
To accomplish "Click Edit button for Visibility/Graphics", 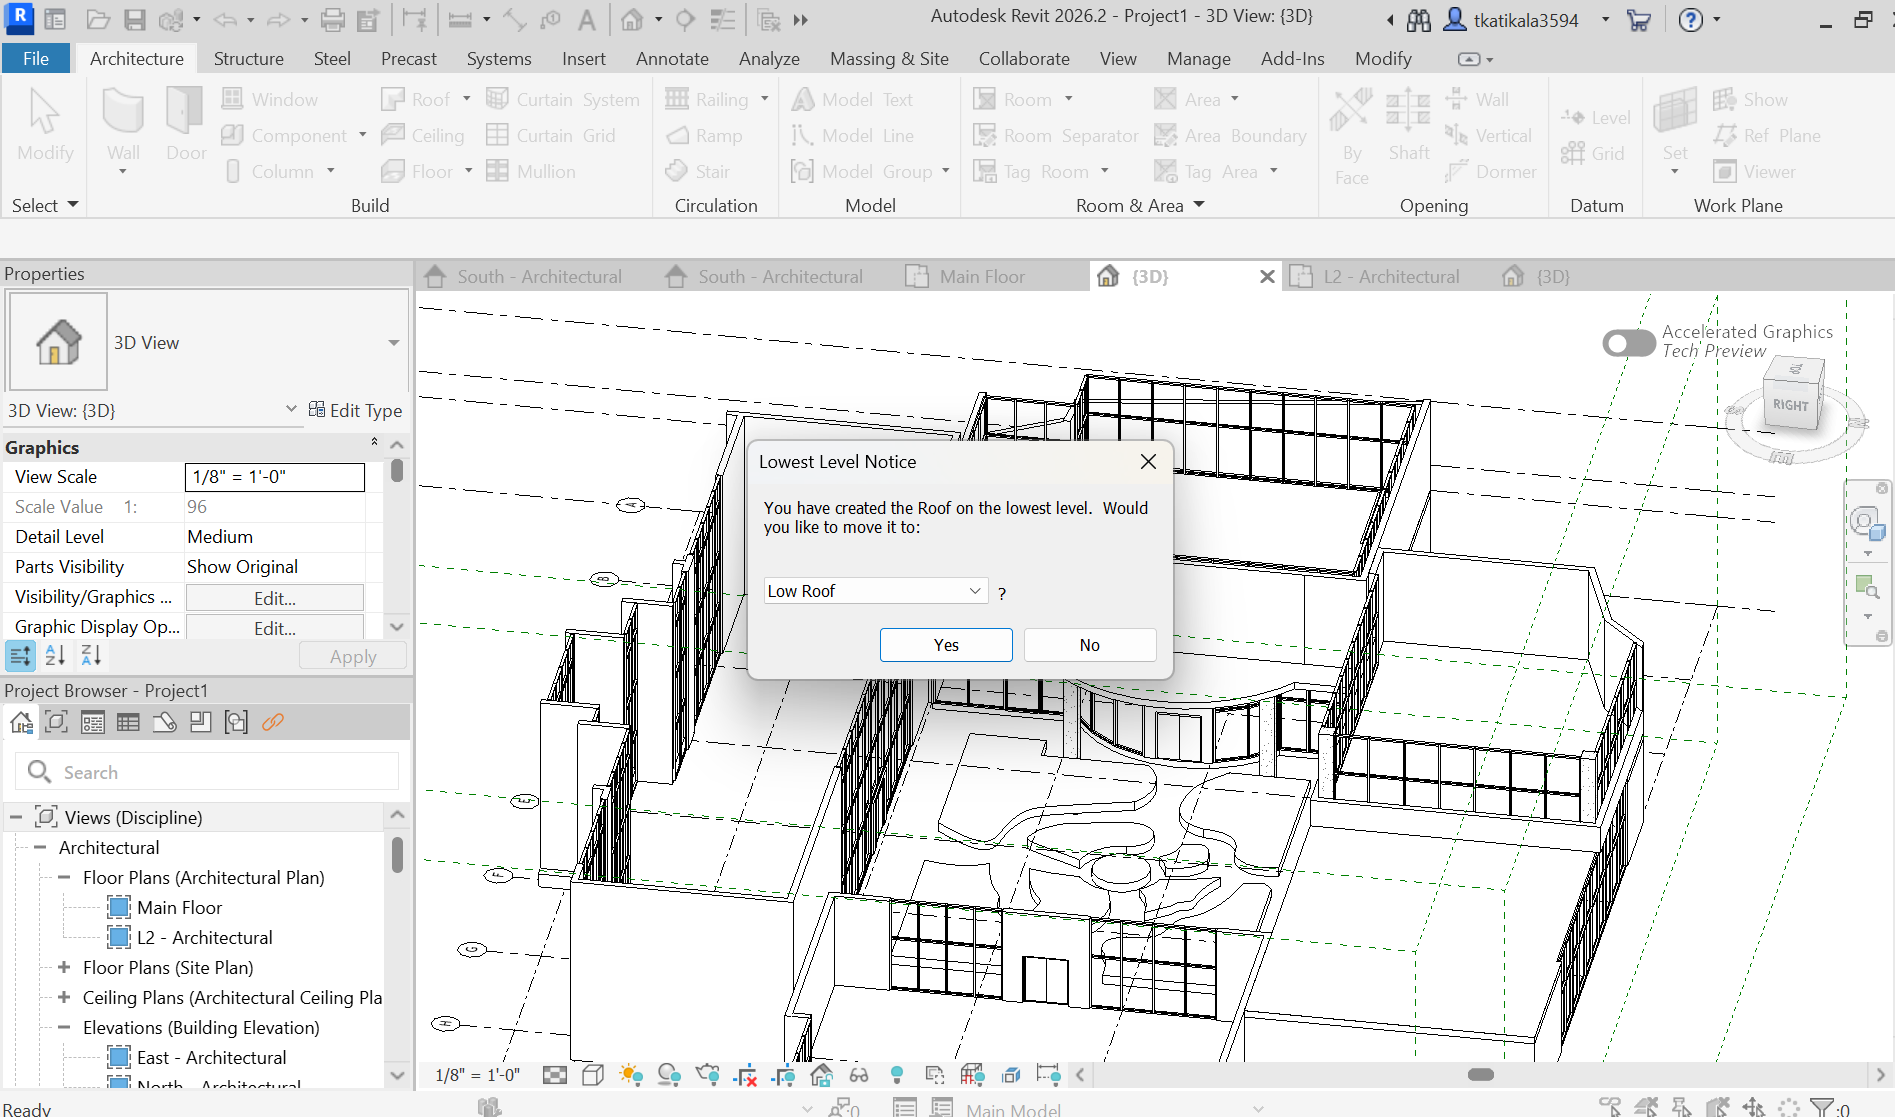I will 275,598.
